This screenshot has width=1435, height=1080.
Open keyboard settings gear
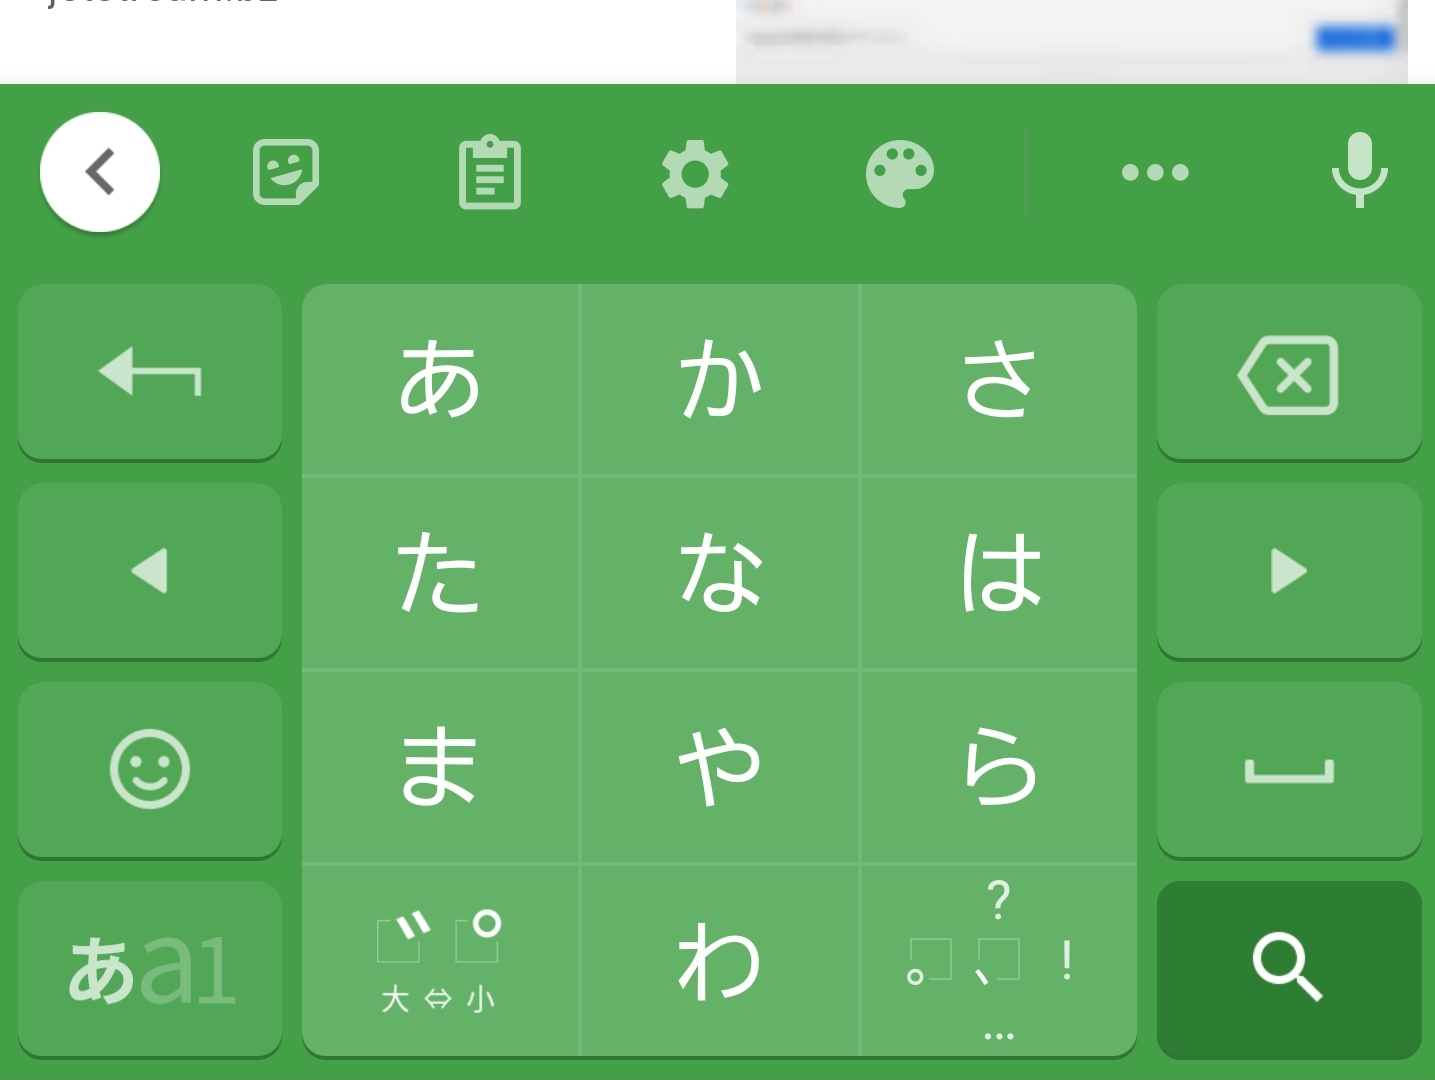(695, 174)
